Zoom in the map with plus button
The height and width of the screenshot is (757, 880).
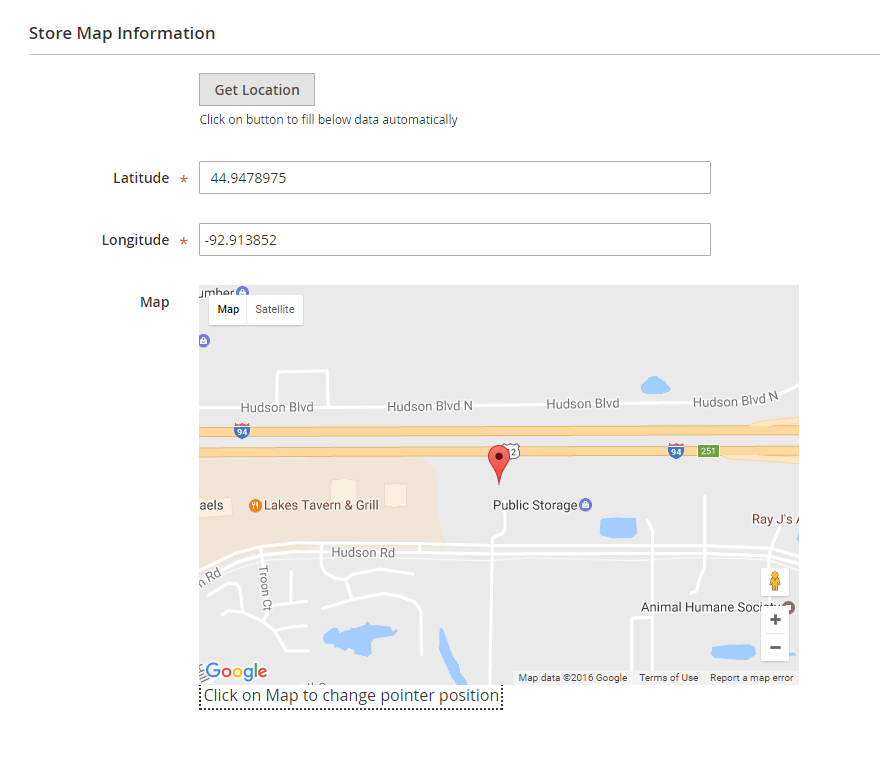tap(775, 620)
